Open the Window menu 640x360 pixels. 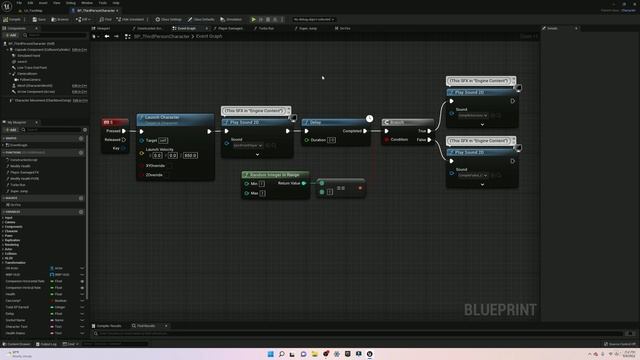[87, 3]
